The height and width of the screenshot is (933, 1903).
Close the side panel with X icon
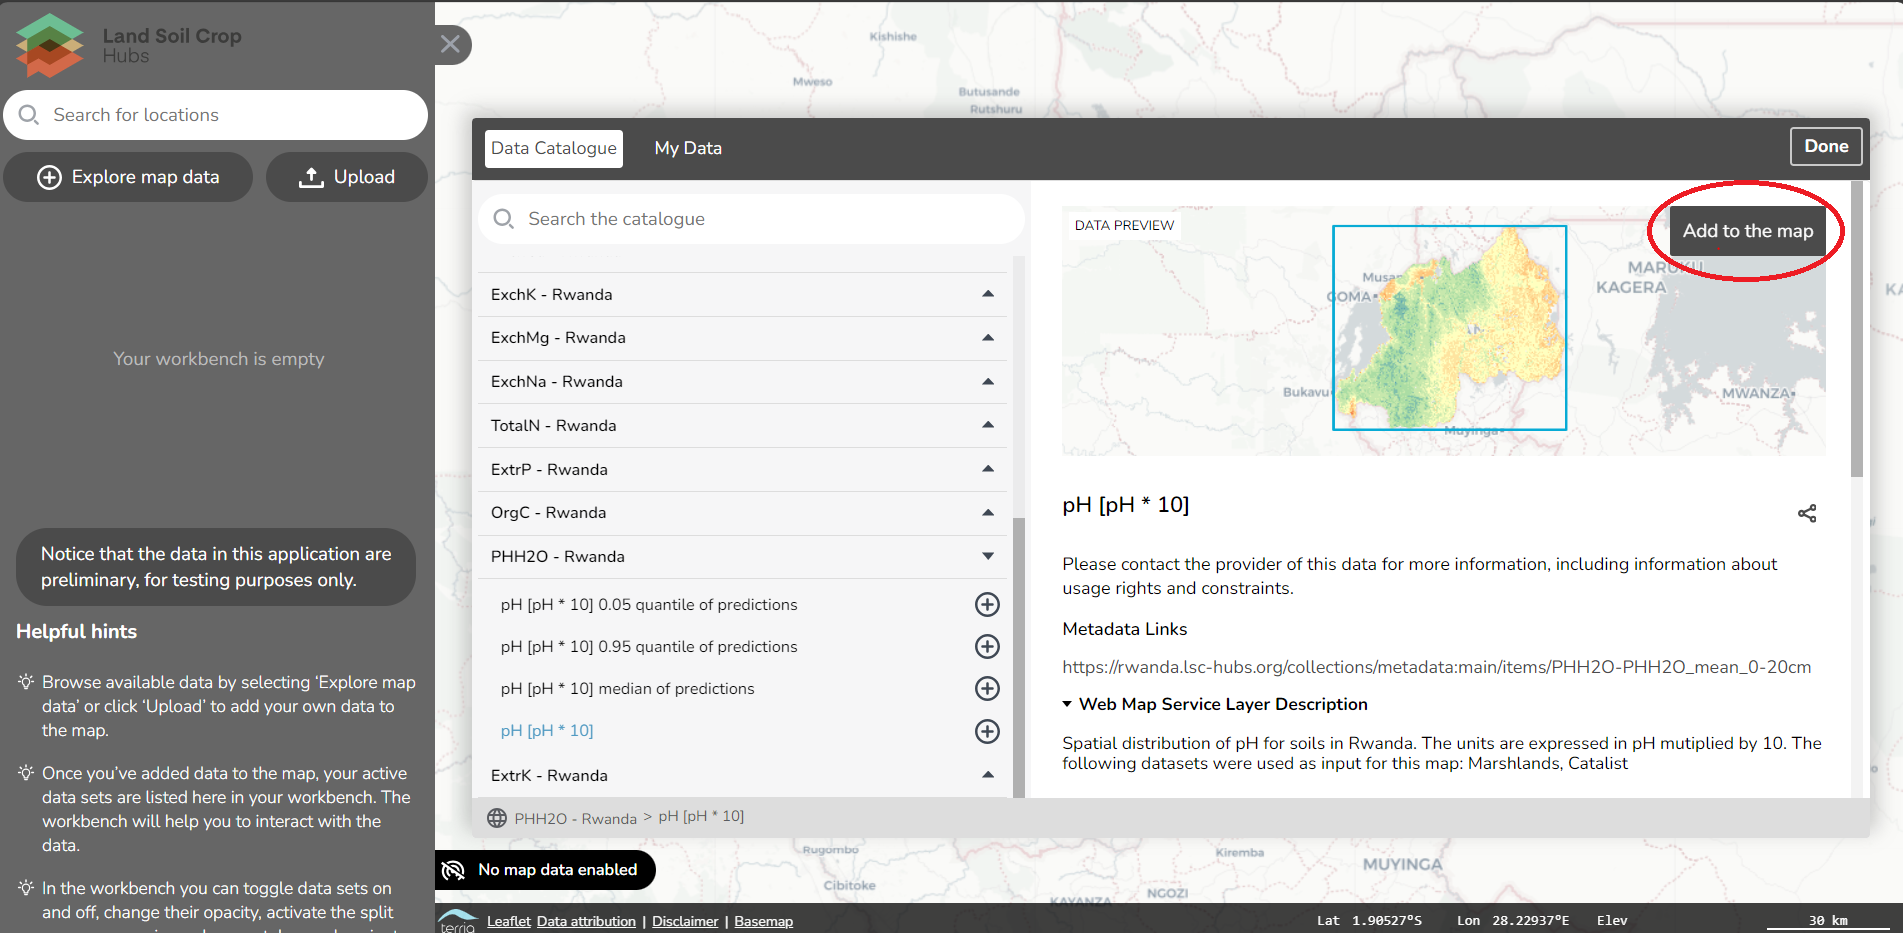click(x=451, y=44)
